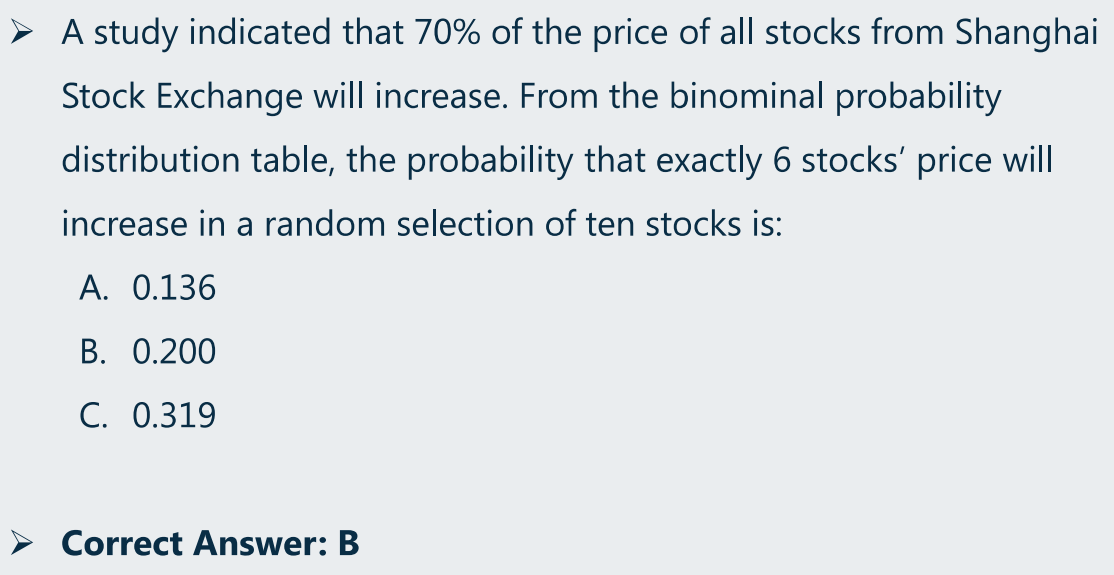Click the phrase exactly 6
The height and width of the screenshot is (575, 1114).
(x=723, y=160)
